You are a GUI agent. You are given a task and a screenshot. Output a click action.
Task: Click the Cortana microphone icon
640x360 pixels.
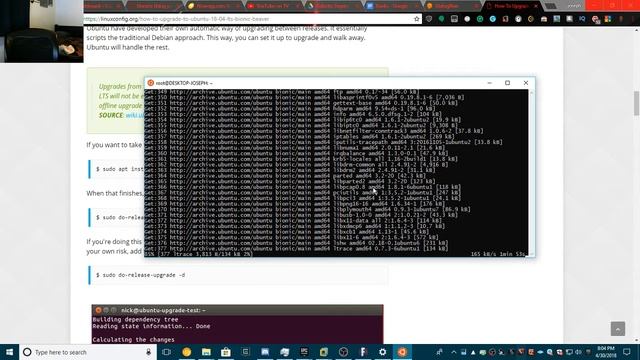(149, 352)
